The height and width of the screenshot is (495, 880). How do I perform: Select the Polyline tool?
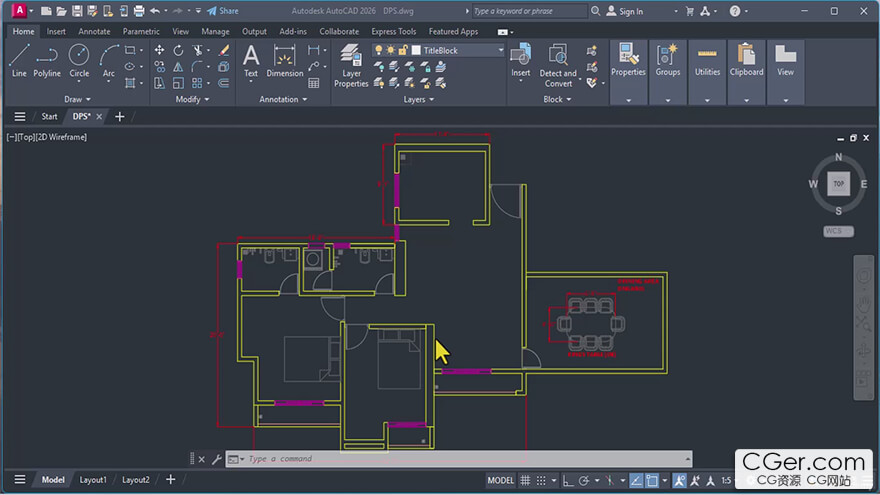pos(47,61)
